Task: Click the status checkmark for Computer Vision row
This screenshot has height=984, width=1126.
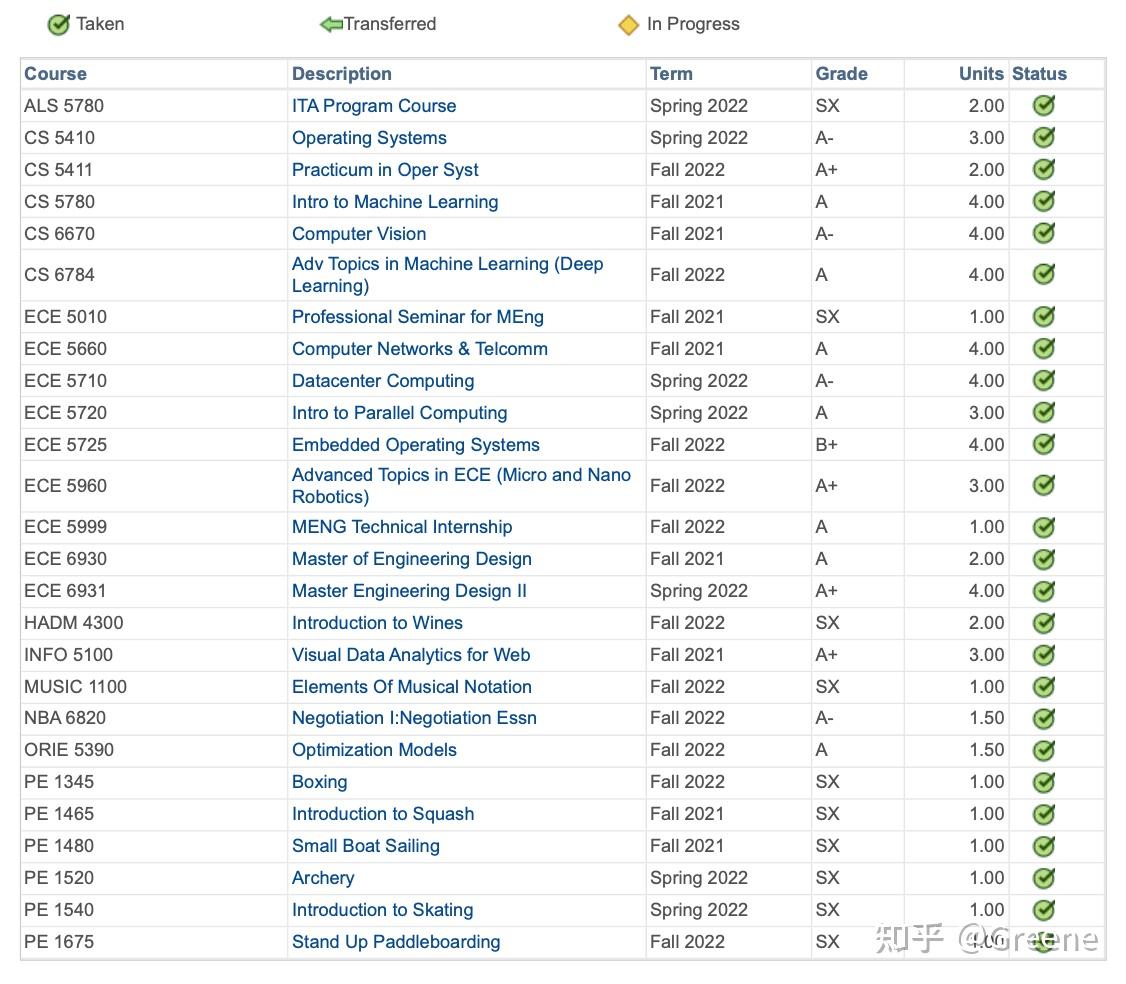Action: [1044, 234]
